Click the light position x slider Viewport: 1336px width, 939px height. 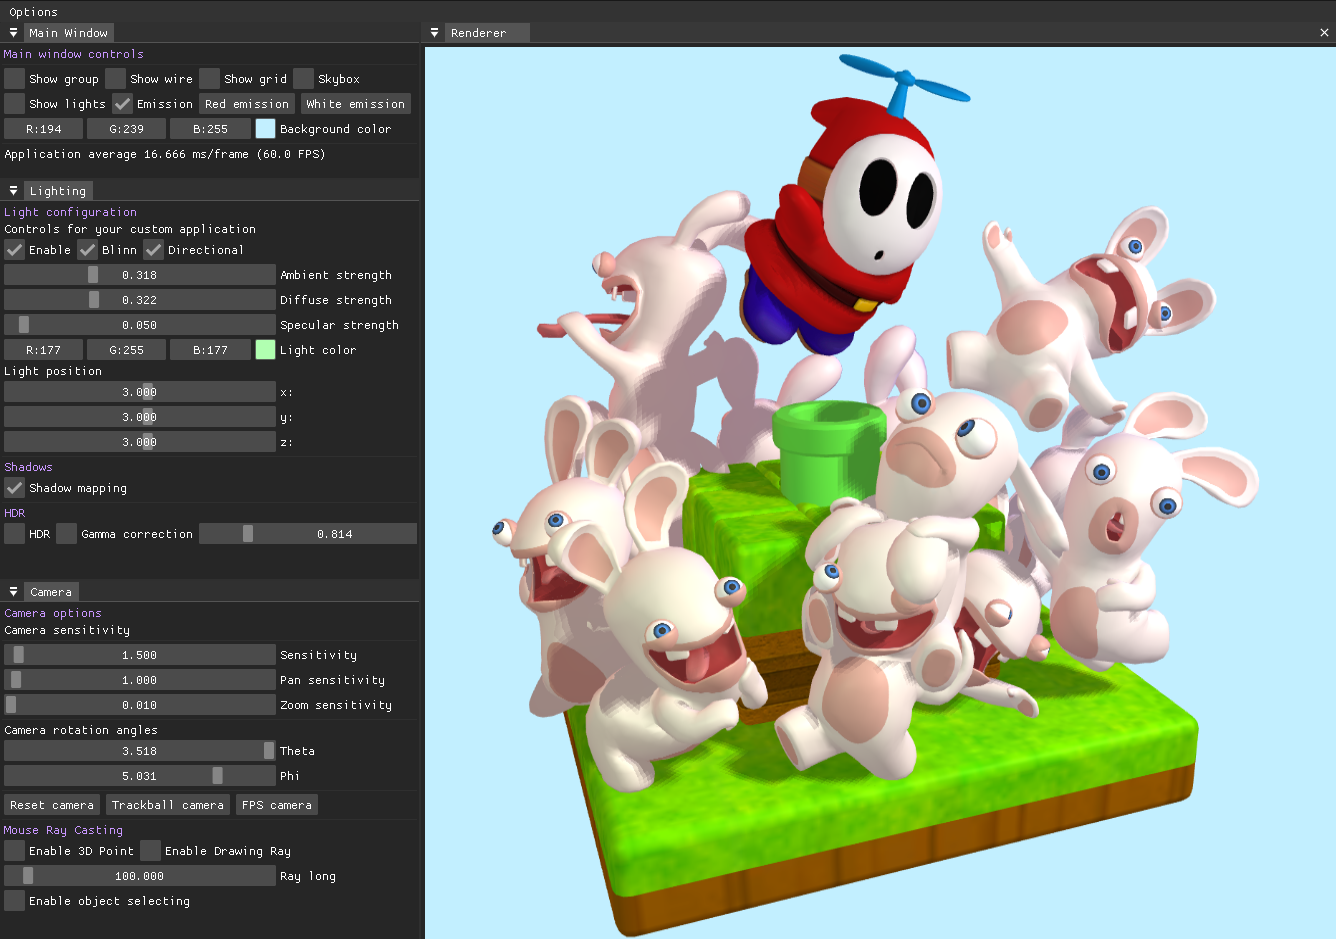coord(140,392)
